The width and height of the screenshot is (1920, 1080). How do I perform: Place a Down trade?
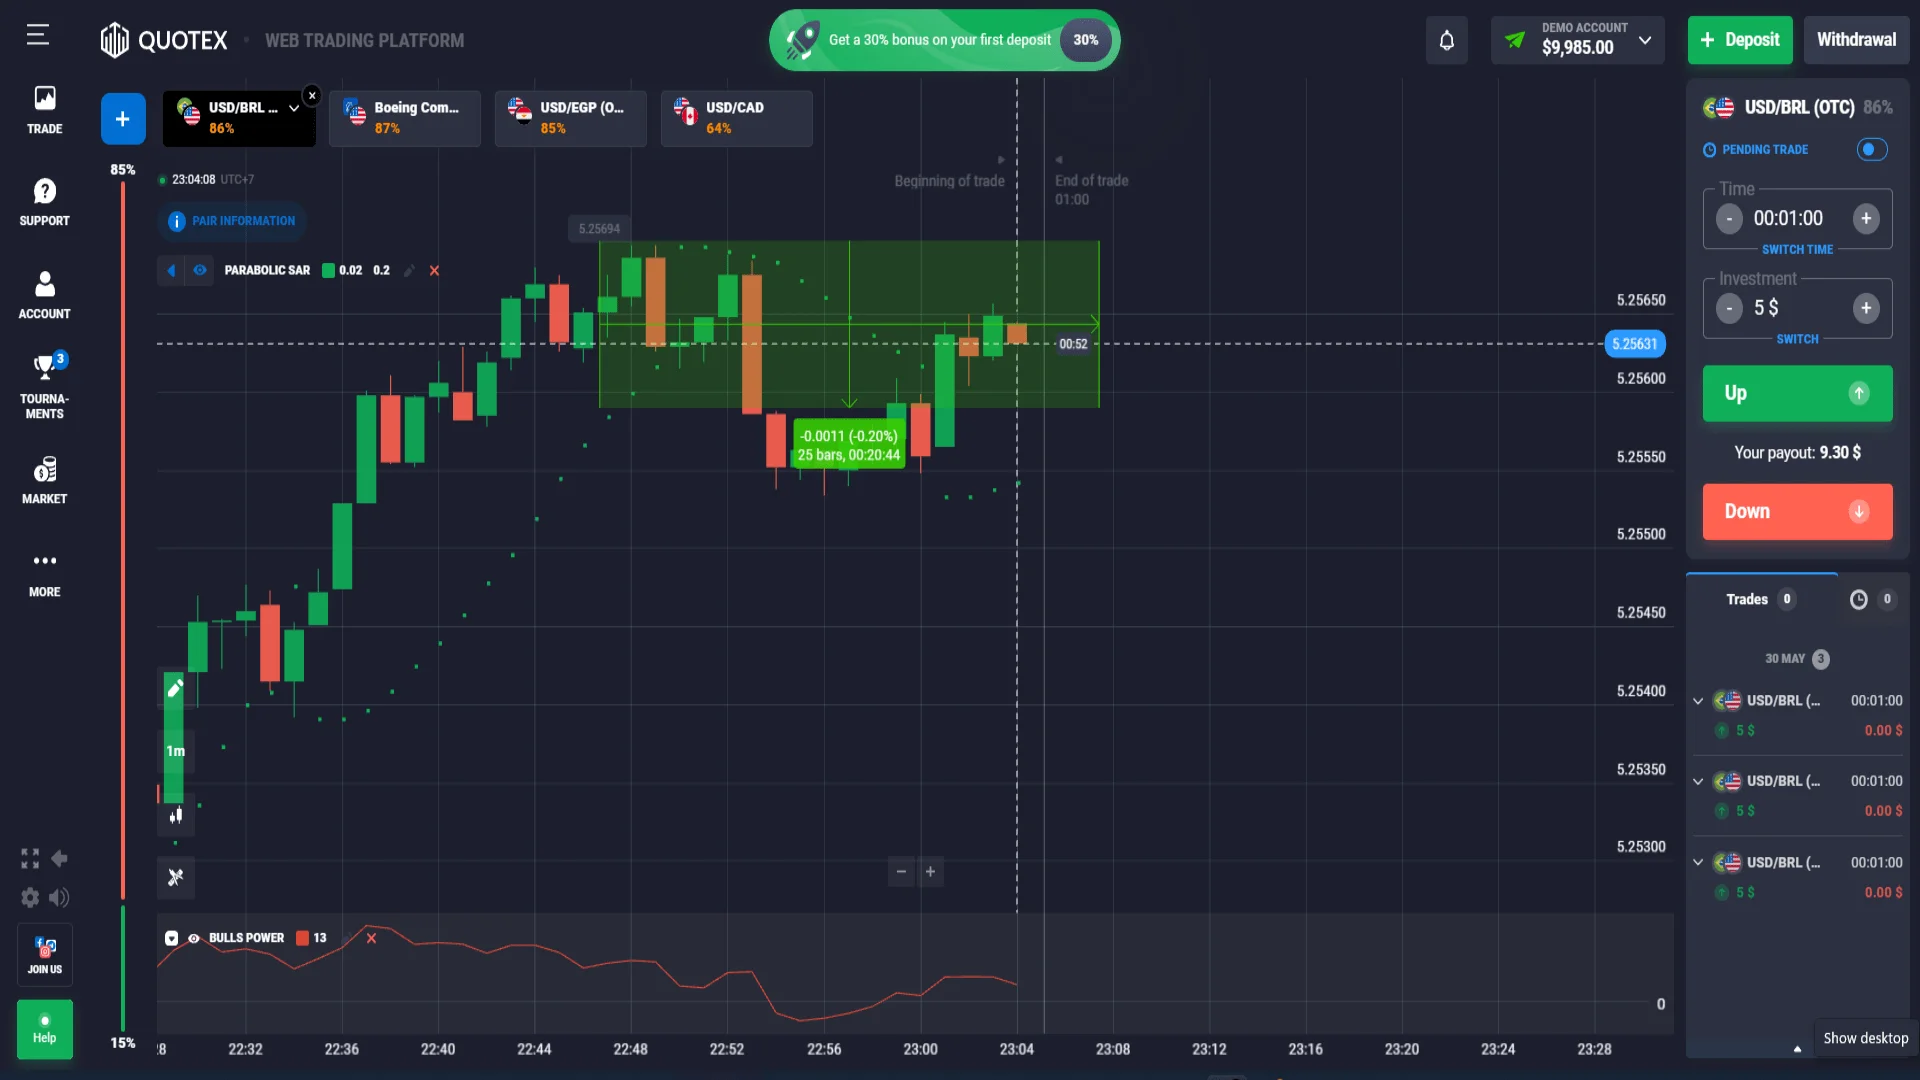(x=1797, y=511)
